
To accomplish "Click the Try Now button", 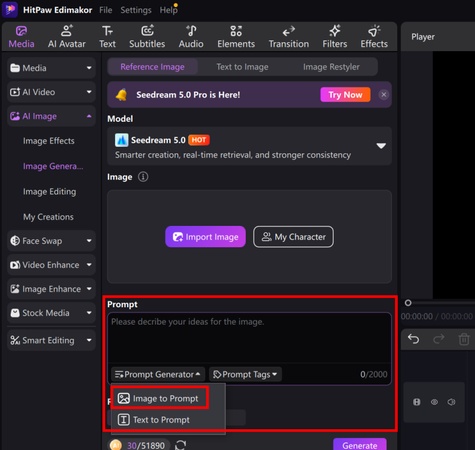I will pyautogui.click(x=345, y=95).
